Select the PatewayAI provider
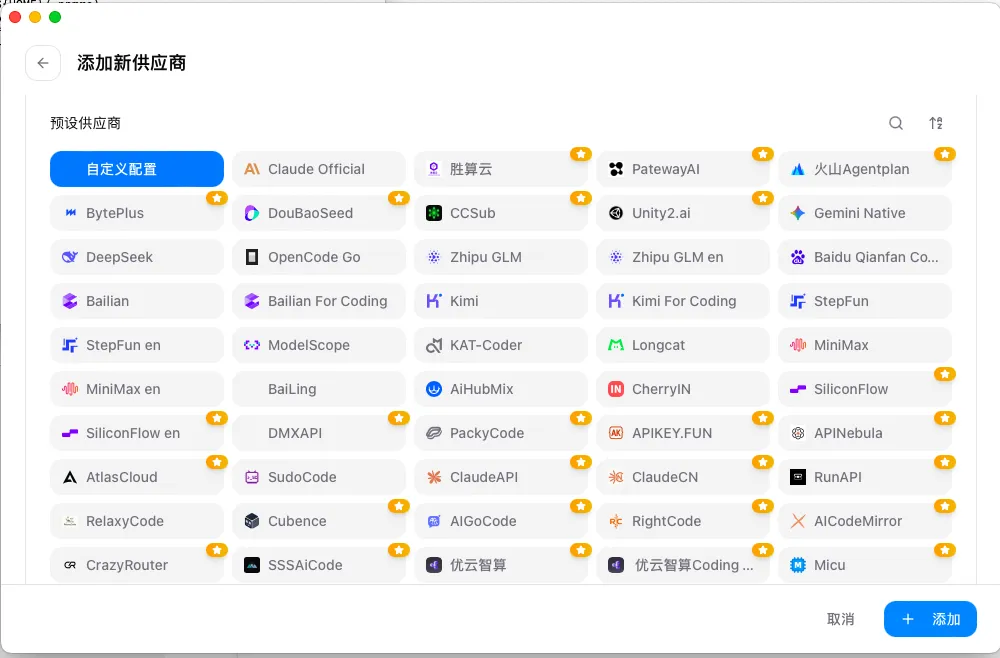 [683, 169]
